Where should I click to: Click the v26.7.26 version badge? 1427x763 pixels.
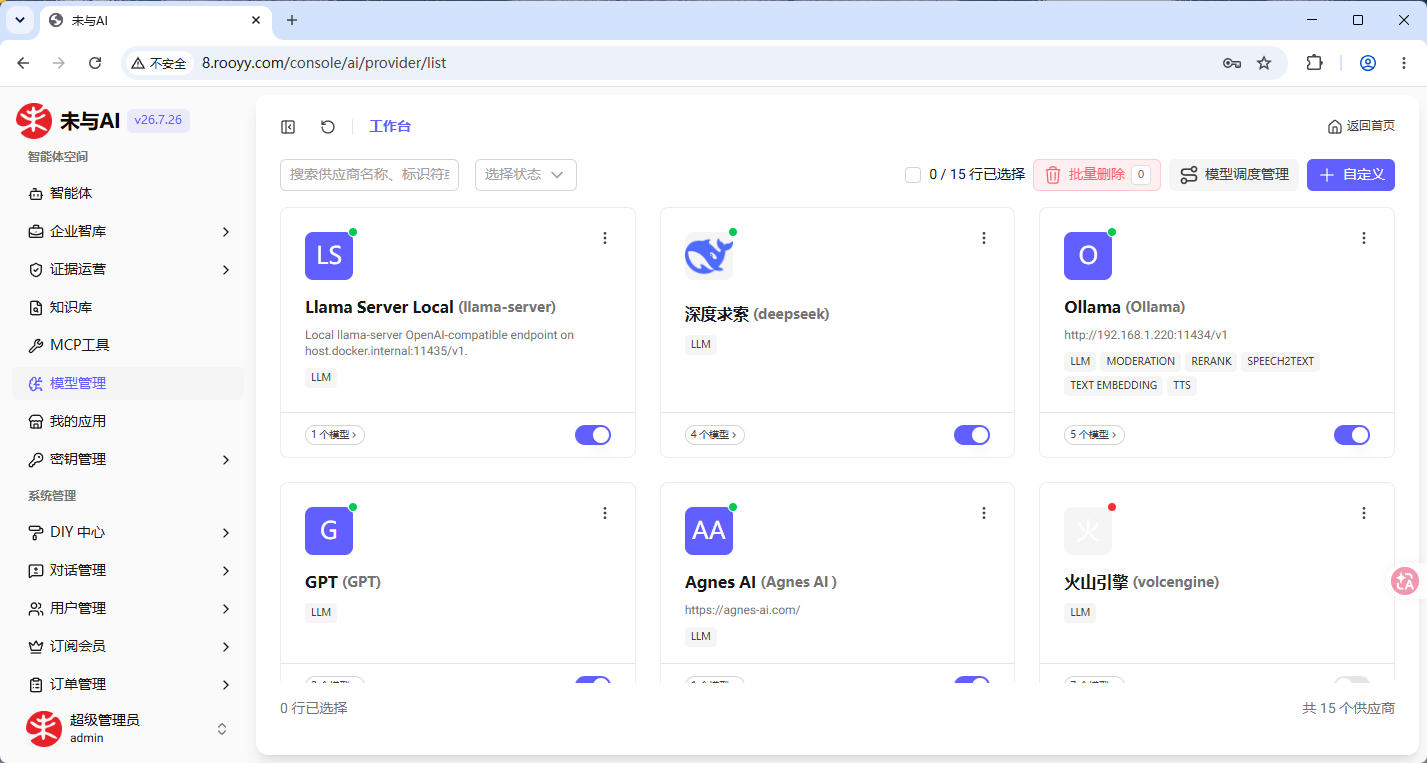coord(158,121)
